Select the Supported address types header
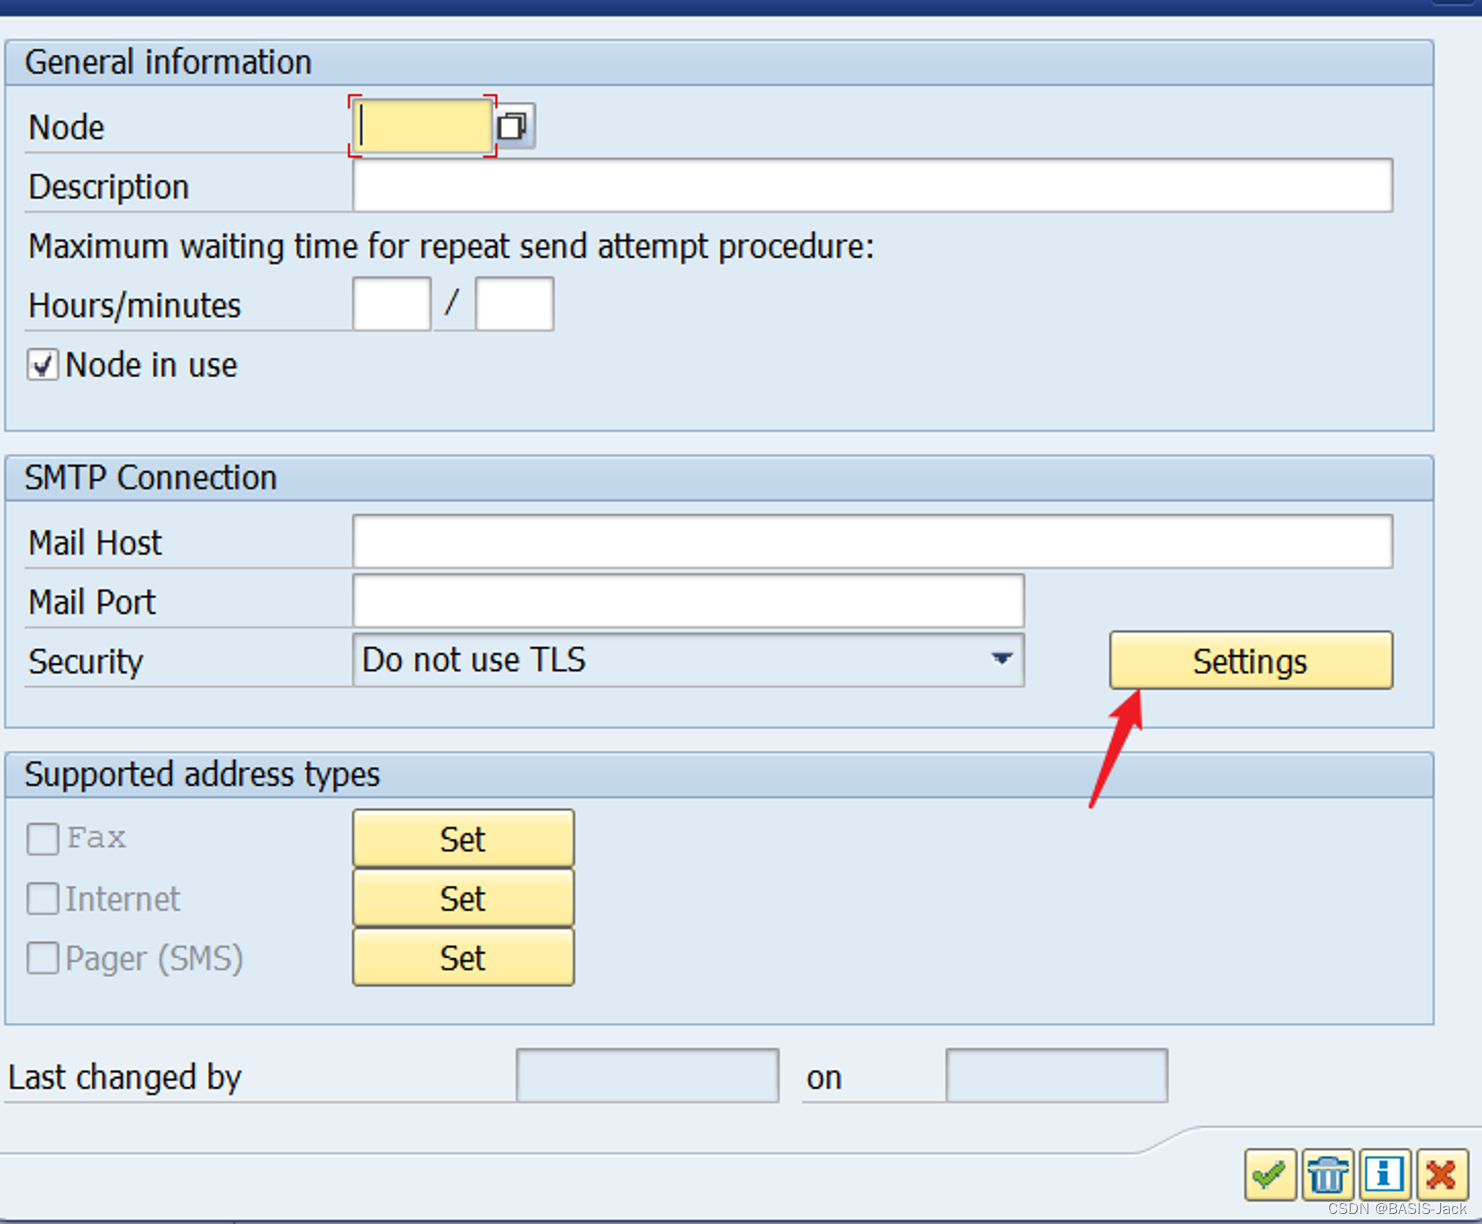1482x1224 pixels. tap(719, 775)
